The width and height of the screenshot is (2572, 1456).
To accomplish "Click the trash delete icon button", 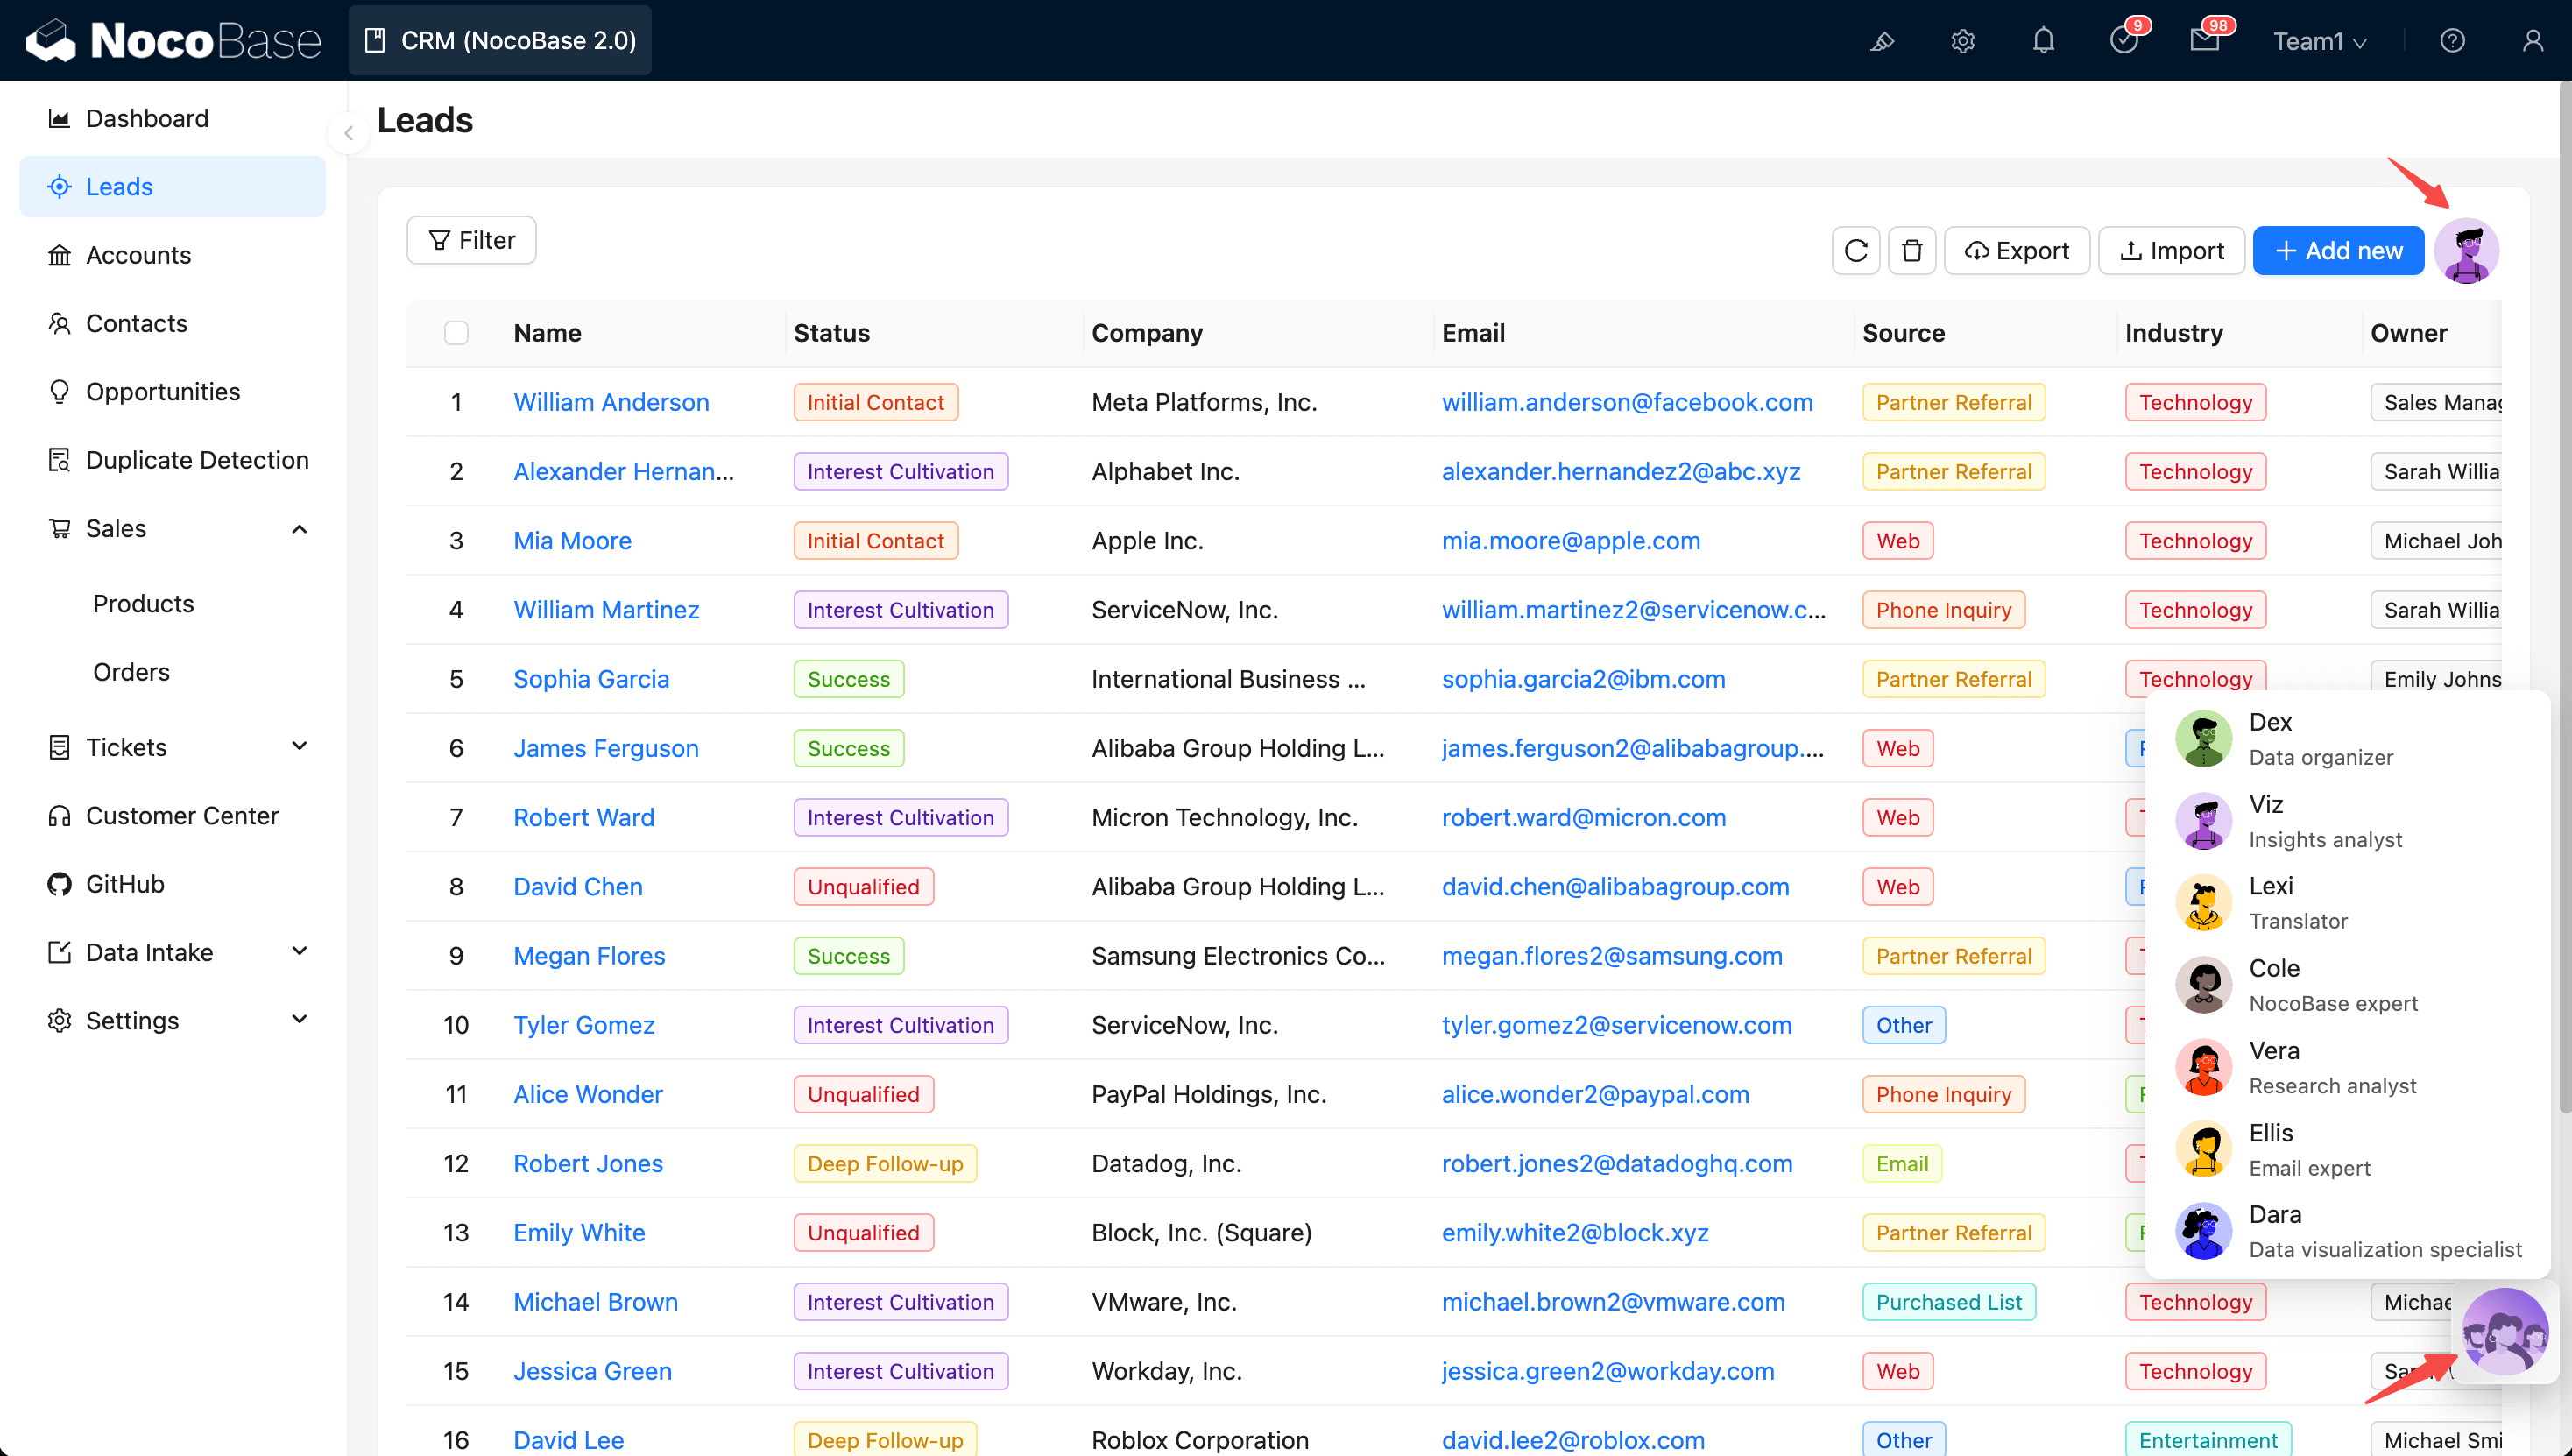I will (x=1911, y=251).
